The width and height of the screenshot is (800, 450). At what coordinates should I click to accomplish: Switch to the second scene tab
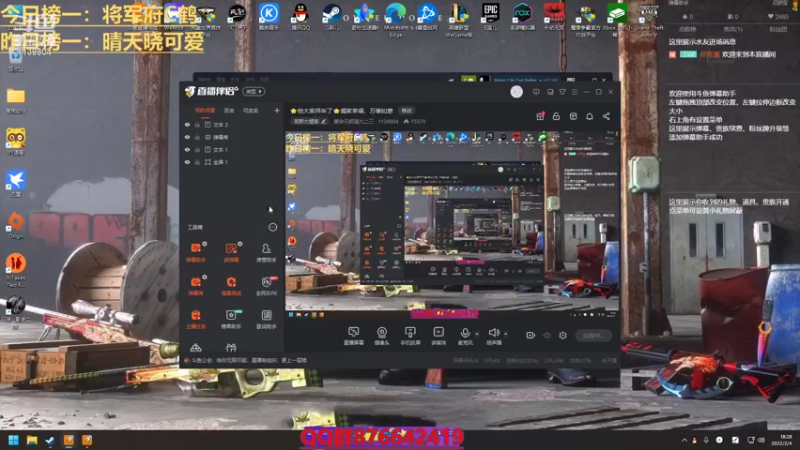click(x=229, y=110)
